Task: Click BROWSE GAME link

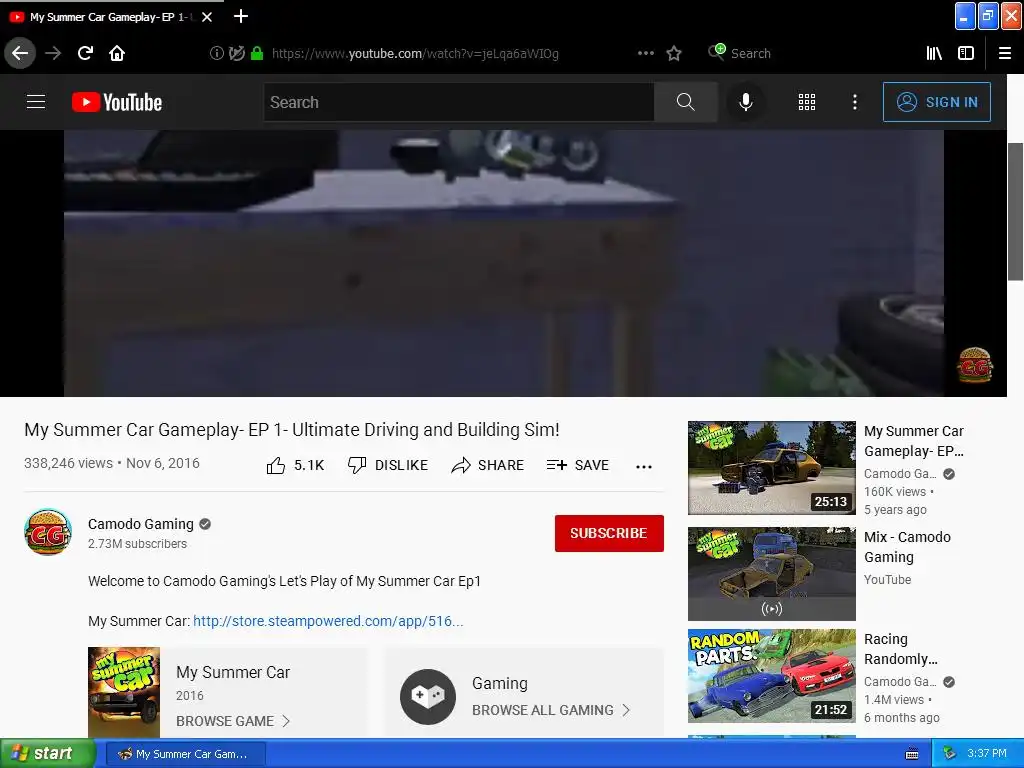Action: [233, 721]
